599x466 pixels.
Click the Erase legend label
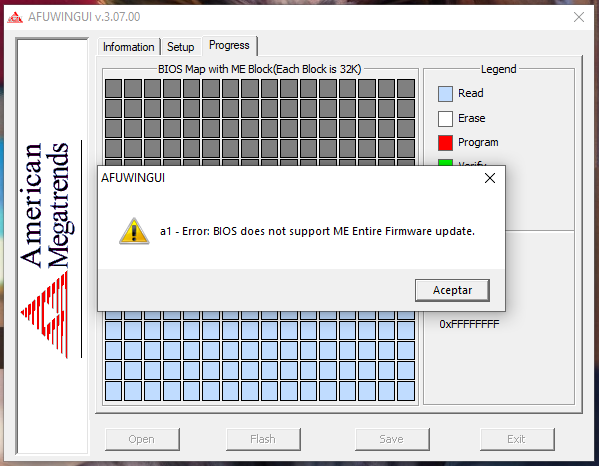[471, 118]
